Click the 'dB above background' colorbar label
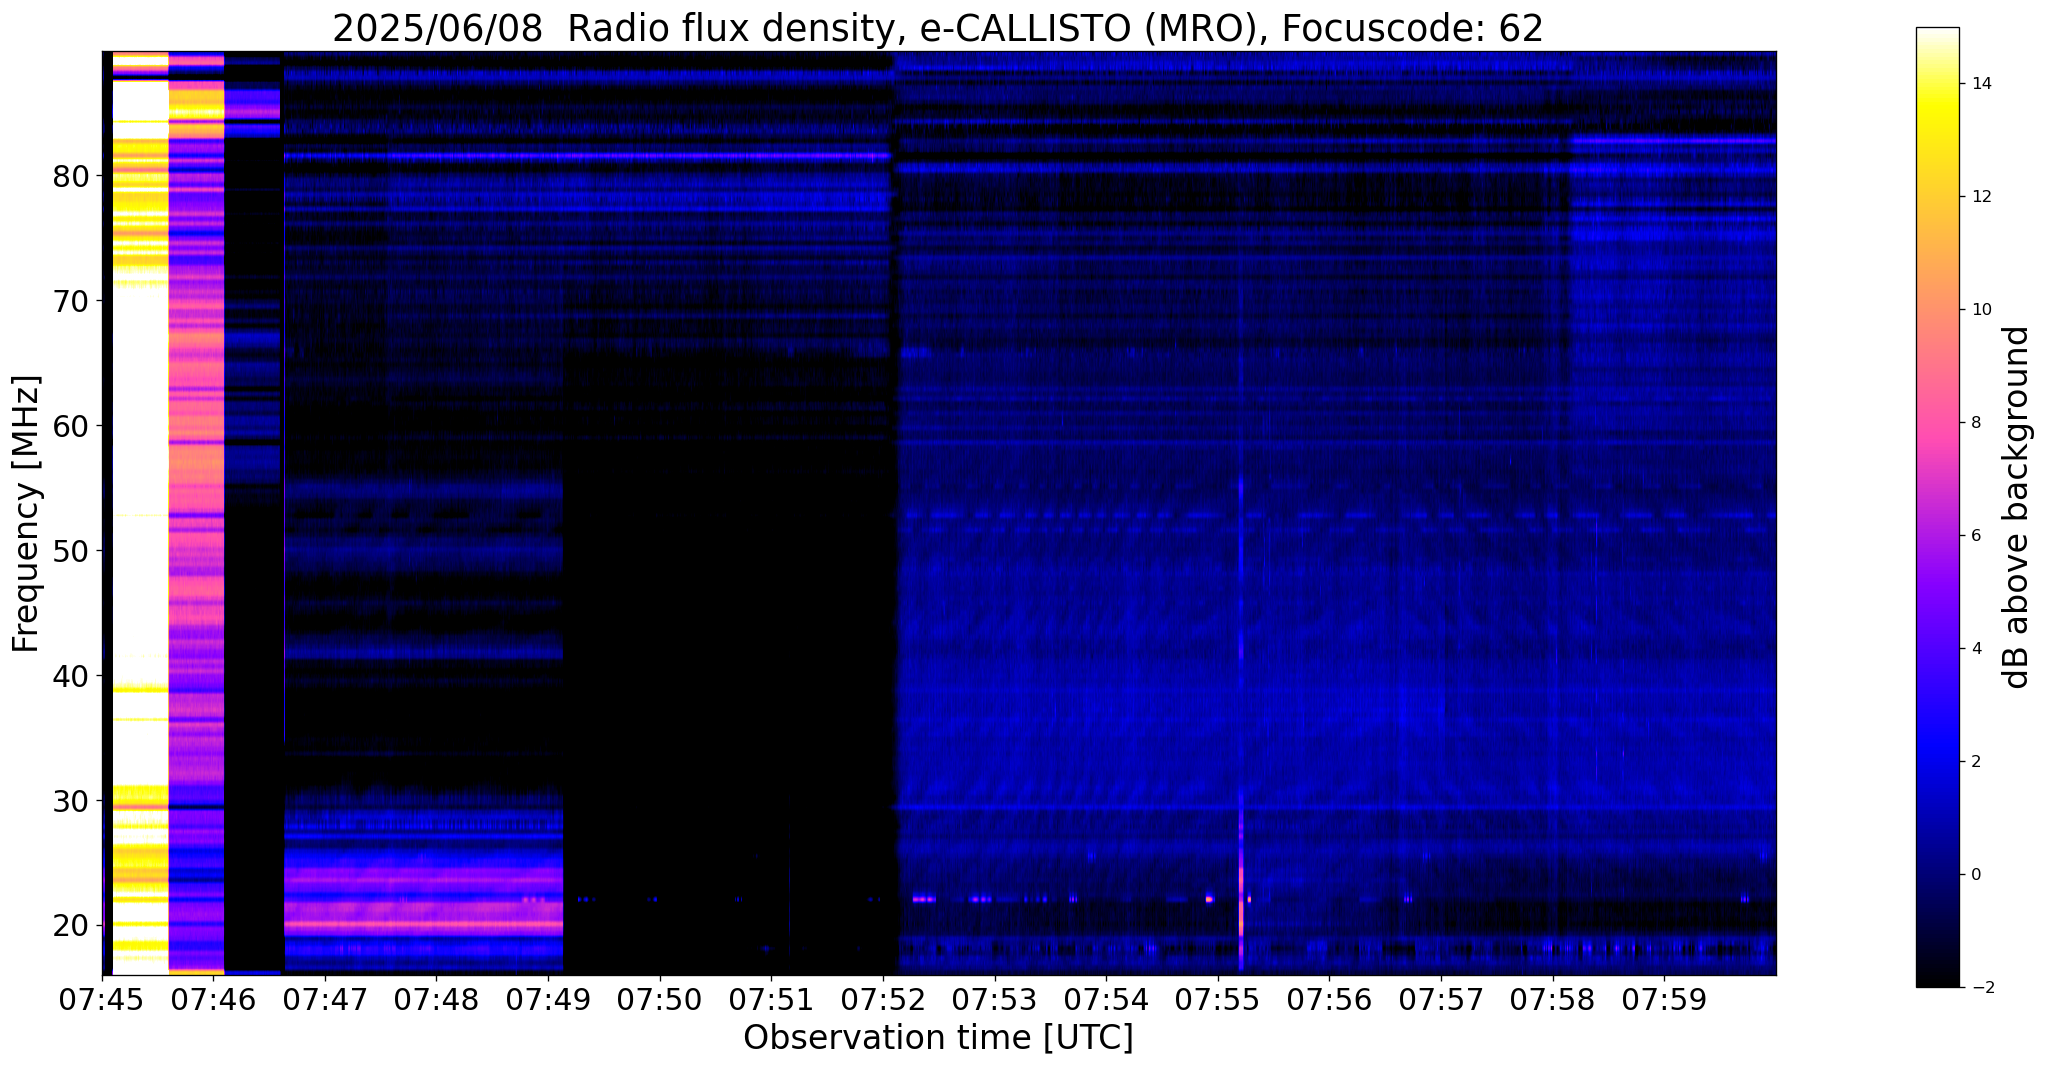Viewport: 2047px width, 1067px height. tap(2016, 507)
